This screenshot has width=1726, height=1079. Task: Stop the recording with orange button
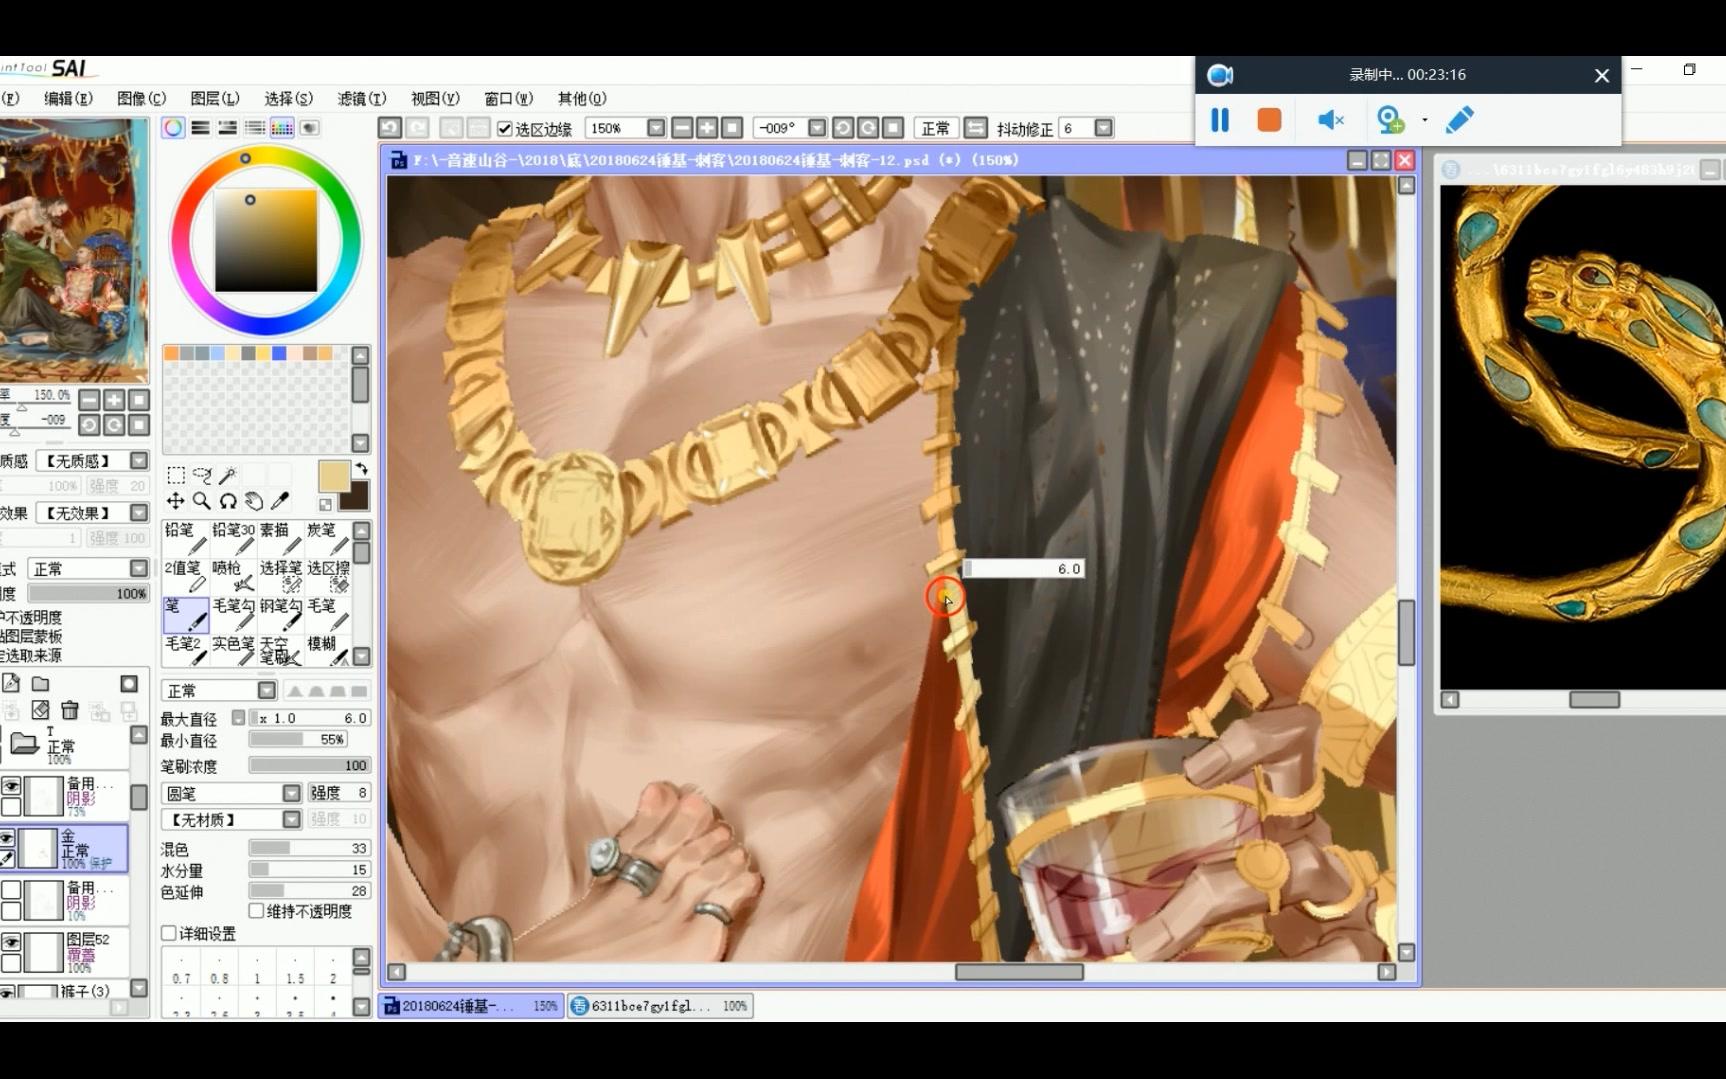click(1269, 120)
